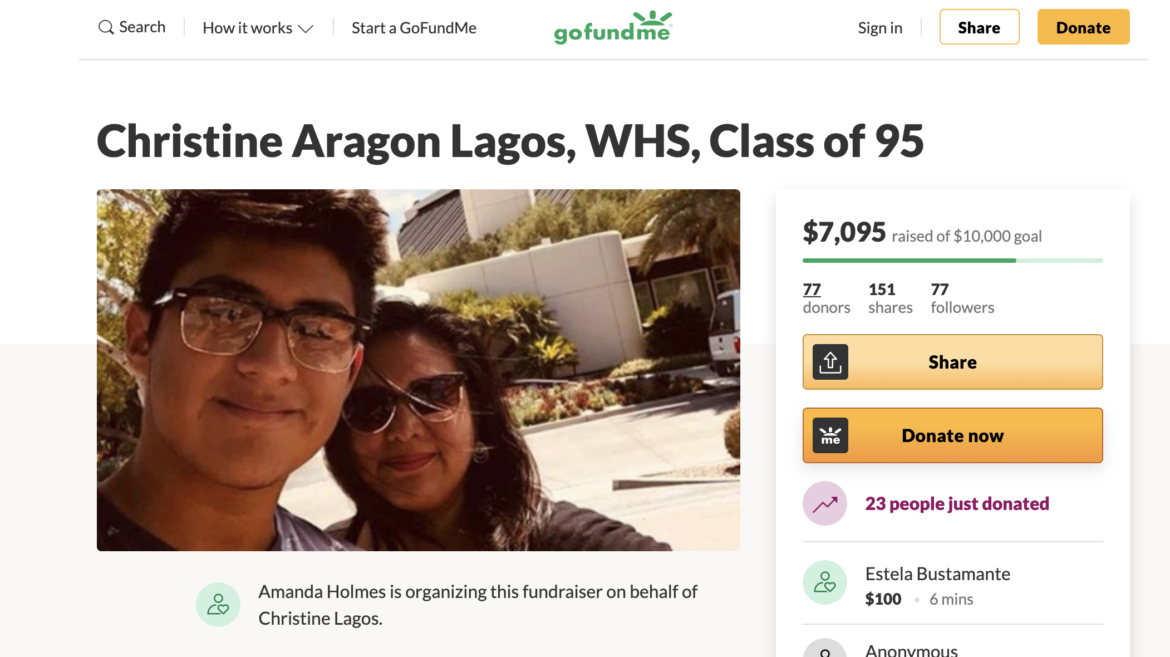
Task: Click the Sign in link
Action: point(880,28)
